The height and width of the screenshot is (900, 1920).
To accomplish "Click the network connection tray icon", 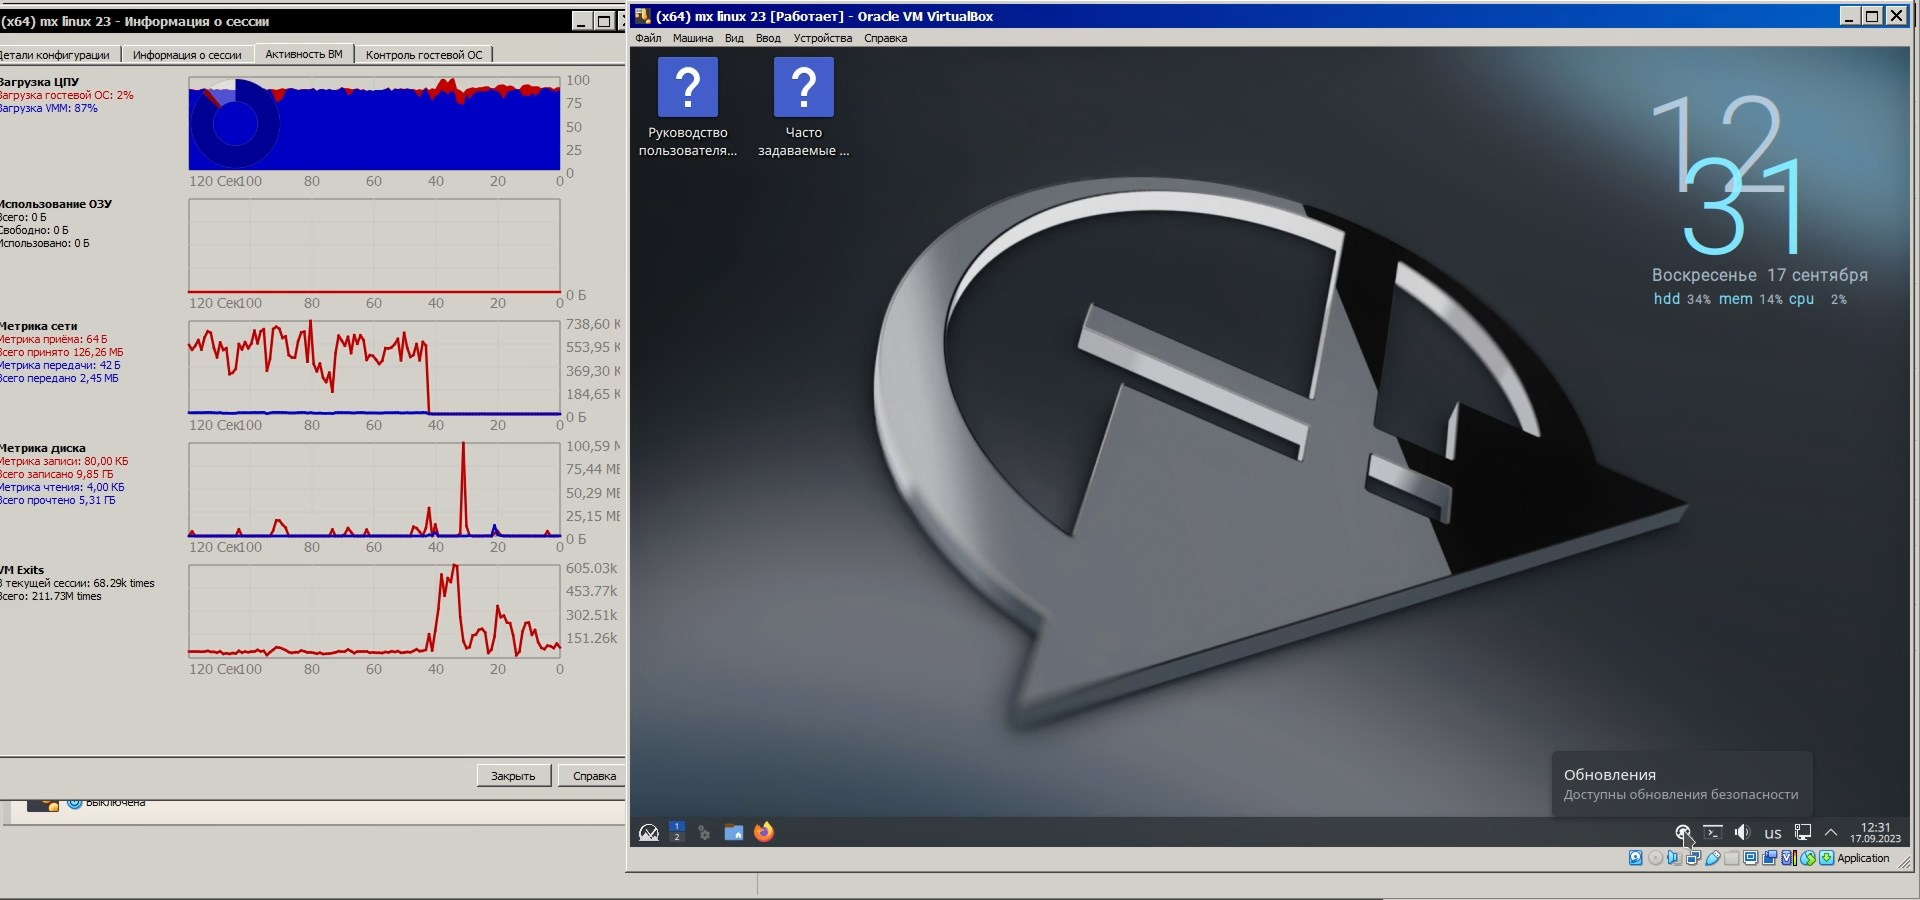I will pyautogui.click(x=1803, y=832).
